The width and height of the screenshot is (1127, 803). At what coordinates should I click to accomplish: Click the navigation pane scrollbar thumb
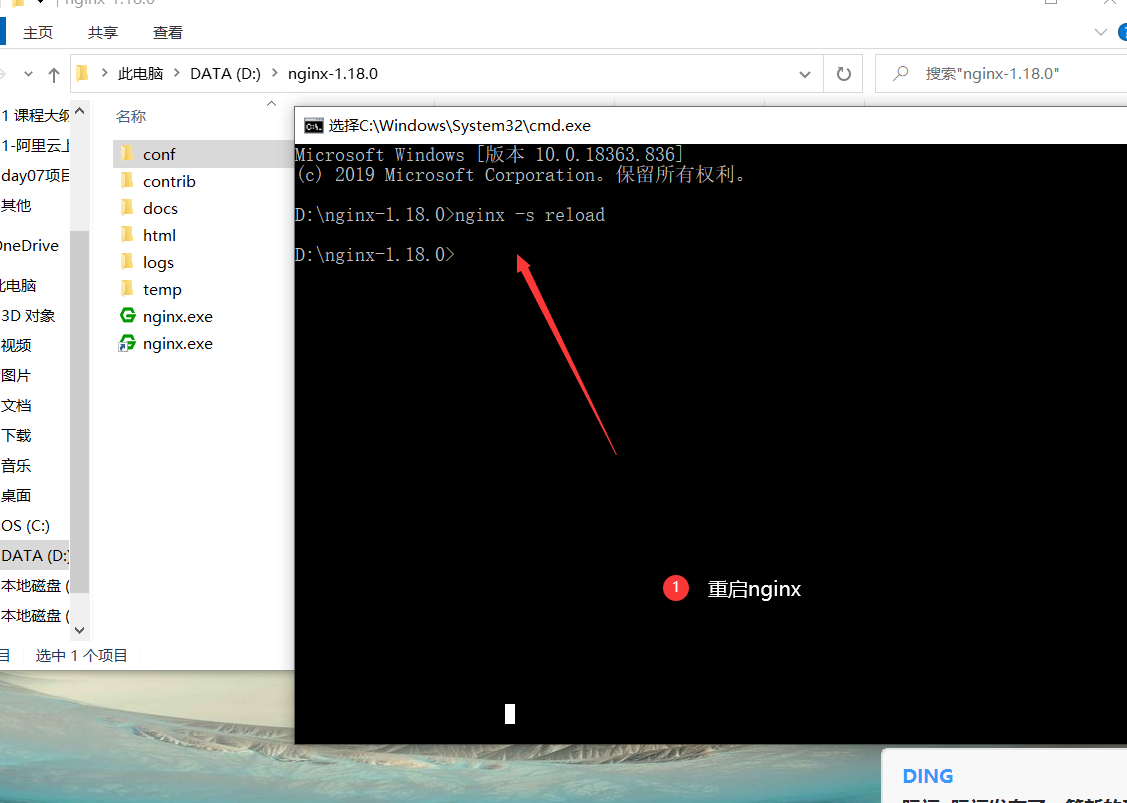[80, 411]
